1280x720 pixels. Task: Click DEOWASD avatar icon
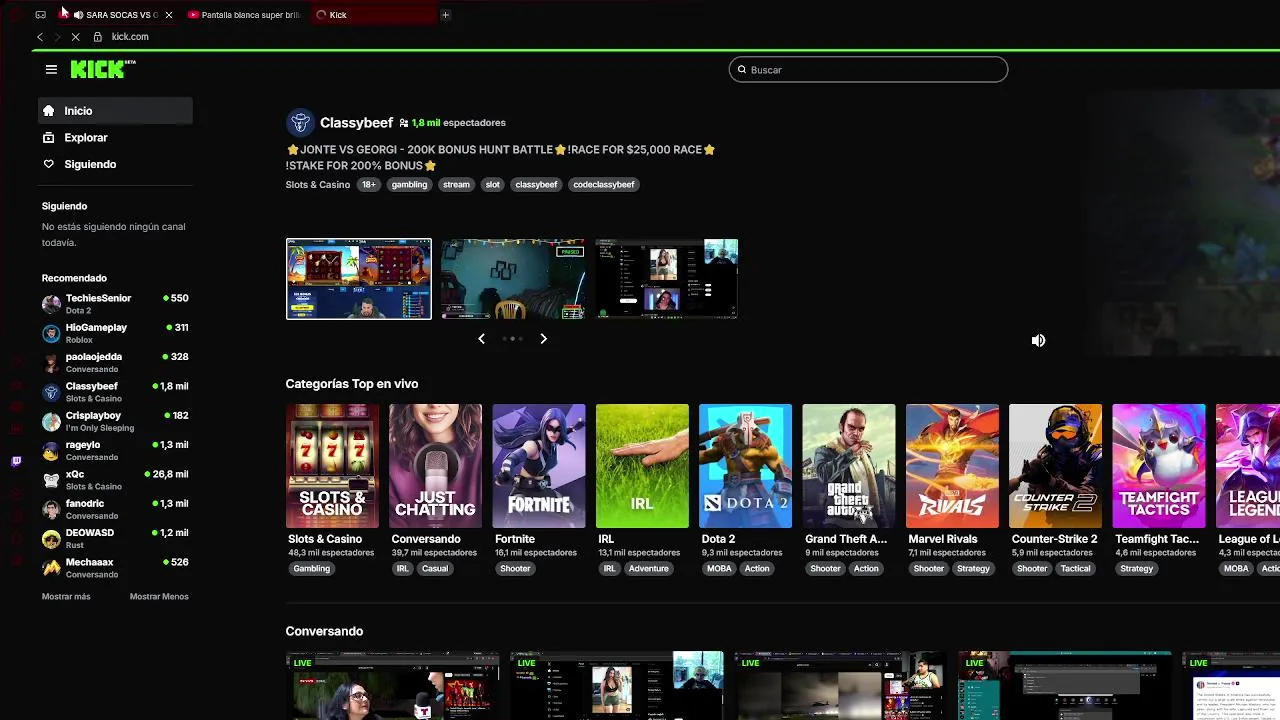click(x=51, y=539)
